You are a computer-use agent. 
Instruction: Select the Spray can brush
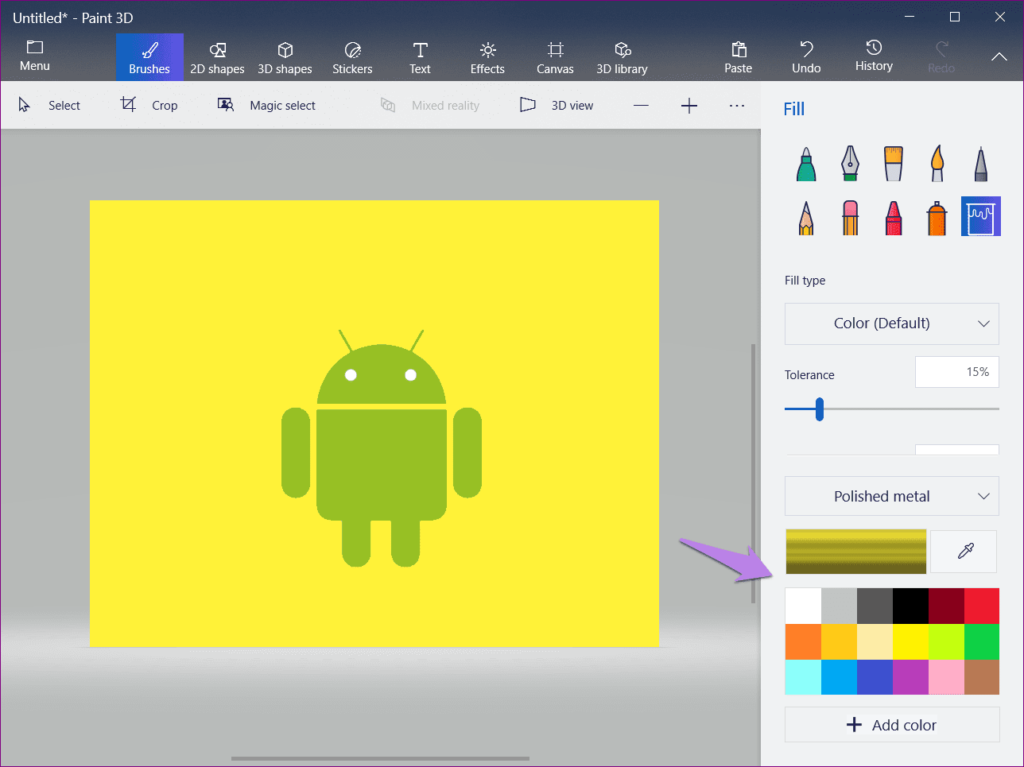click(x=936, y=218)
